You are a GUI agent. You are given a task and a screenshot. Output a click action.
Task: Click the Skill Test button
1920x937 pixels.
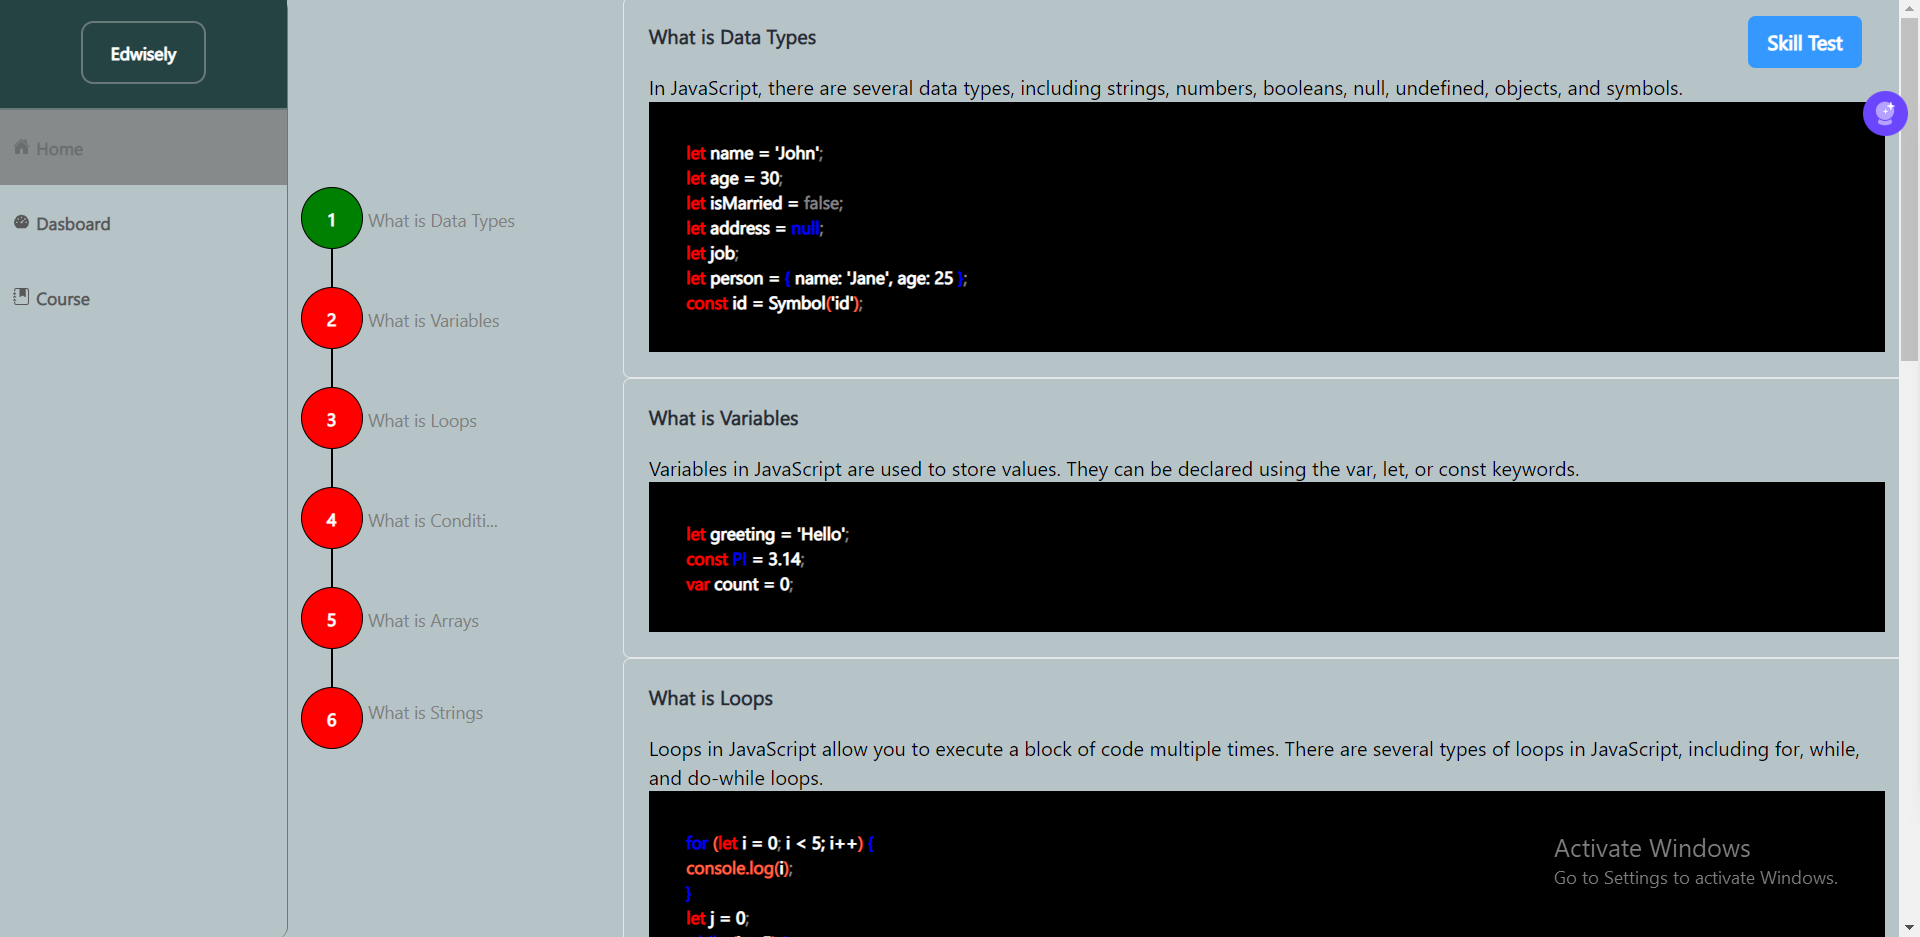point(1804,42)
